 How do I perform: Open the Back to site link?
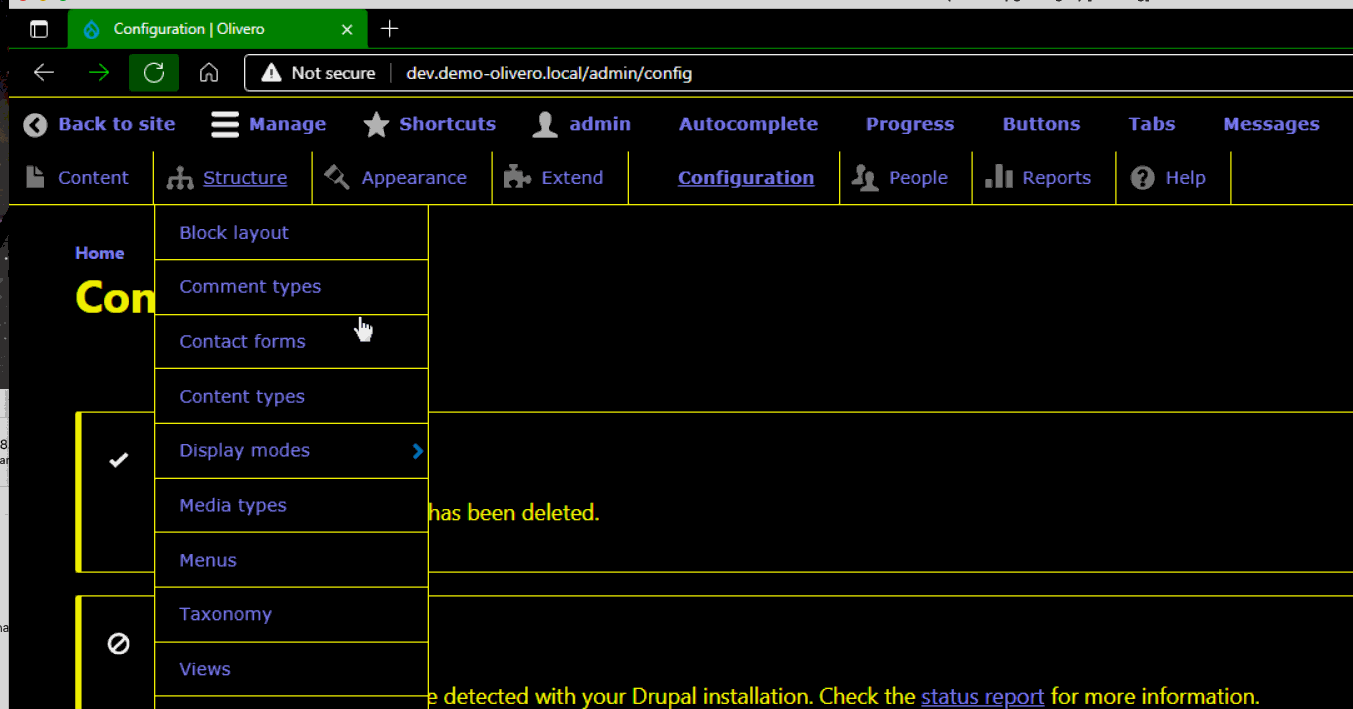(117, 124)
